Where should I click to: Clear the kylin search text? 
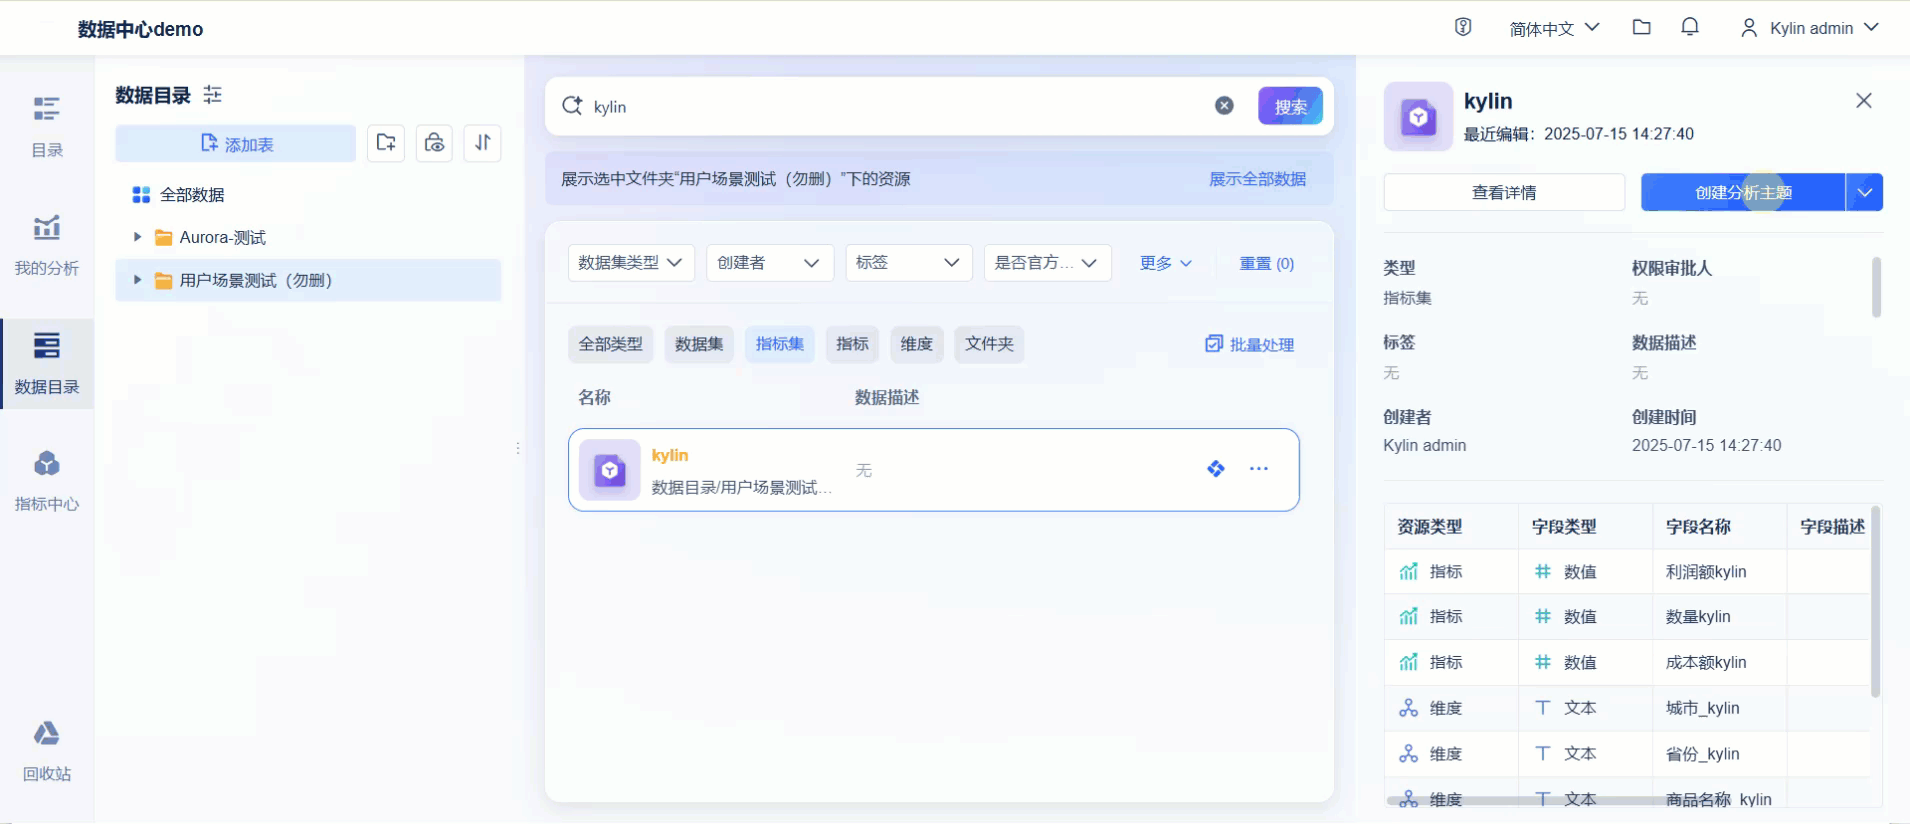pos(1224,106)
